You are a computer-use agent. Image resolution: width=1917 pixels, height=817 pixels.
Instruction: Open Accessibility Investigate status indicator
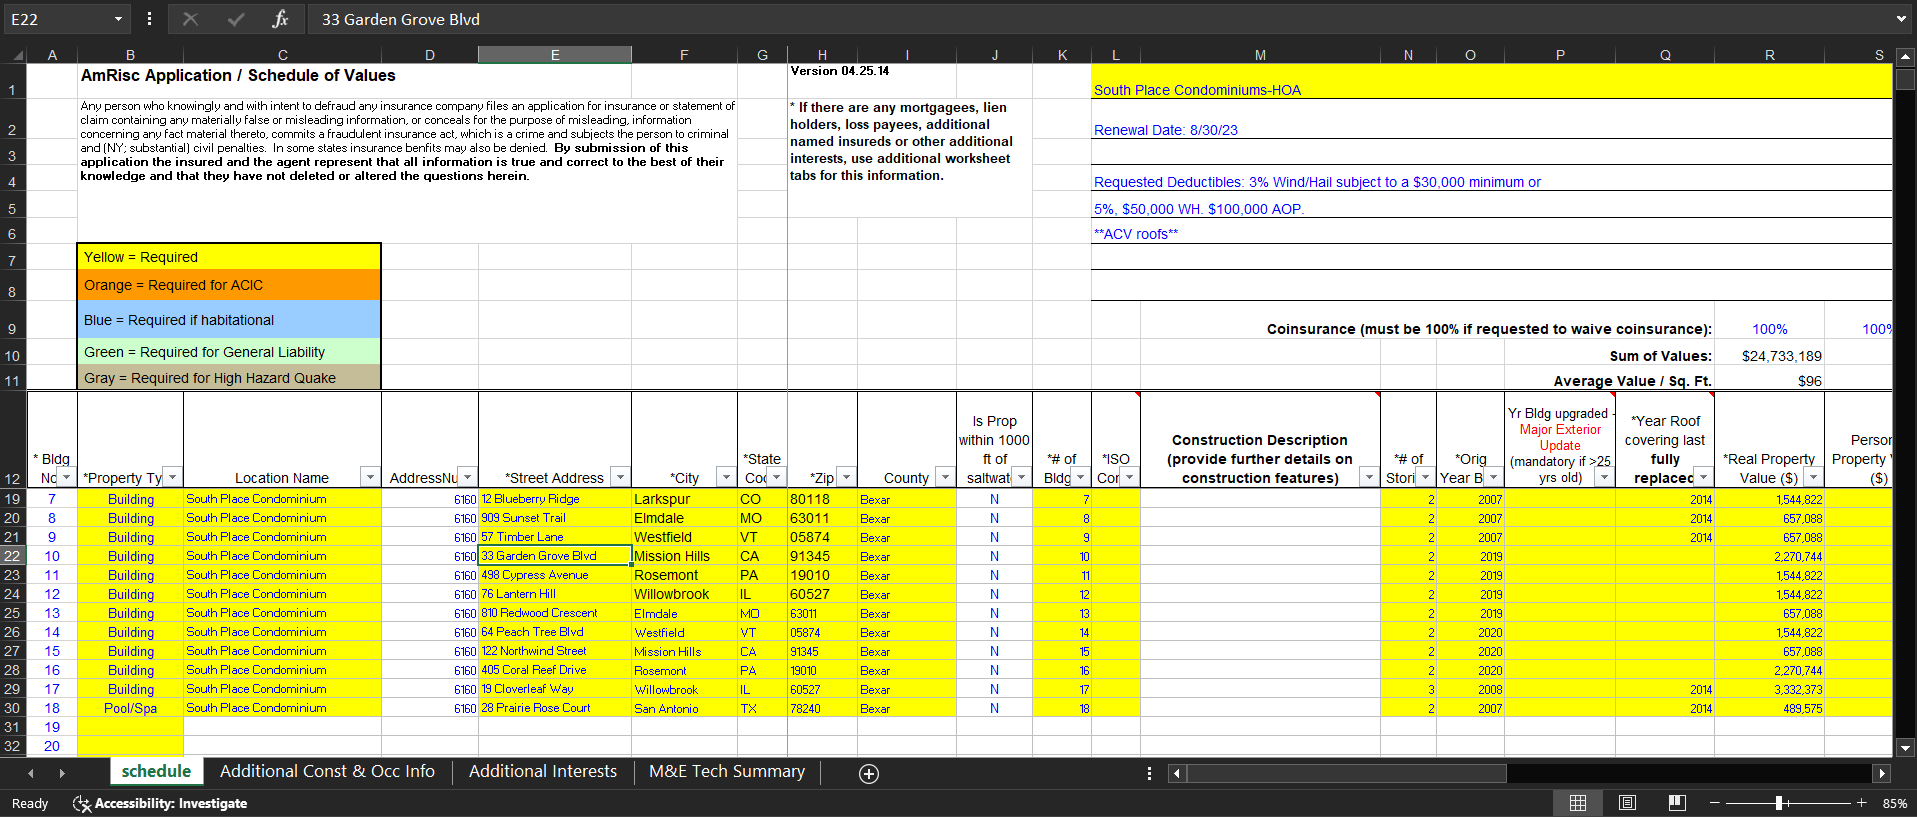160,803
